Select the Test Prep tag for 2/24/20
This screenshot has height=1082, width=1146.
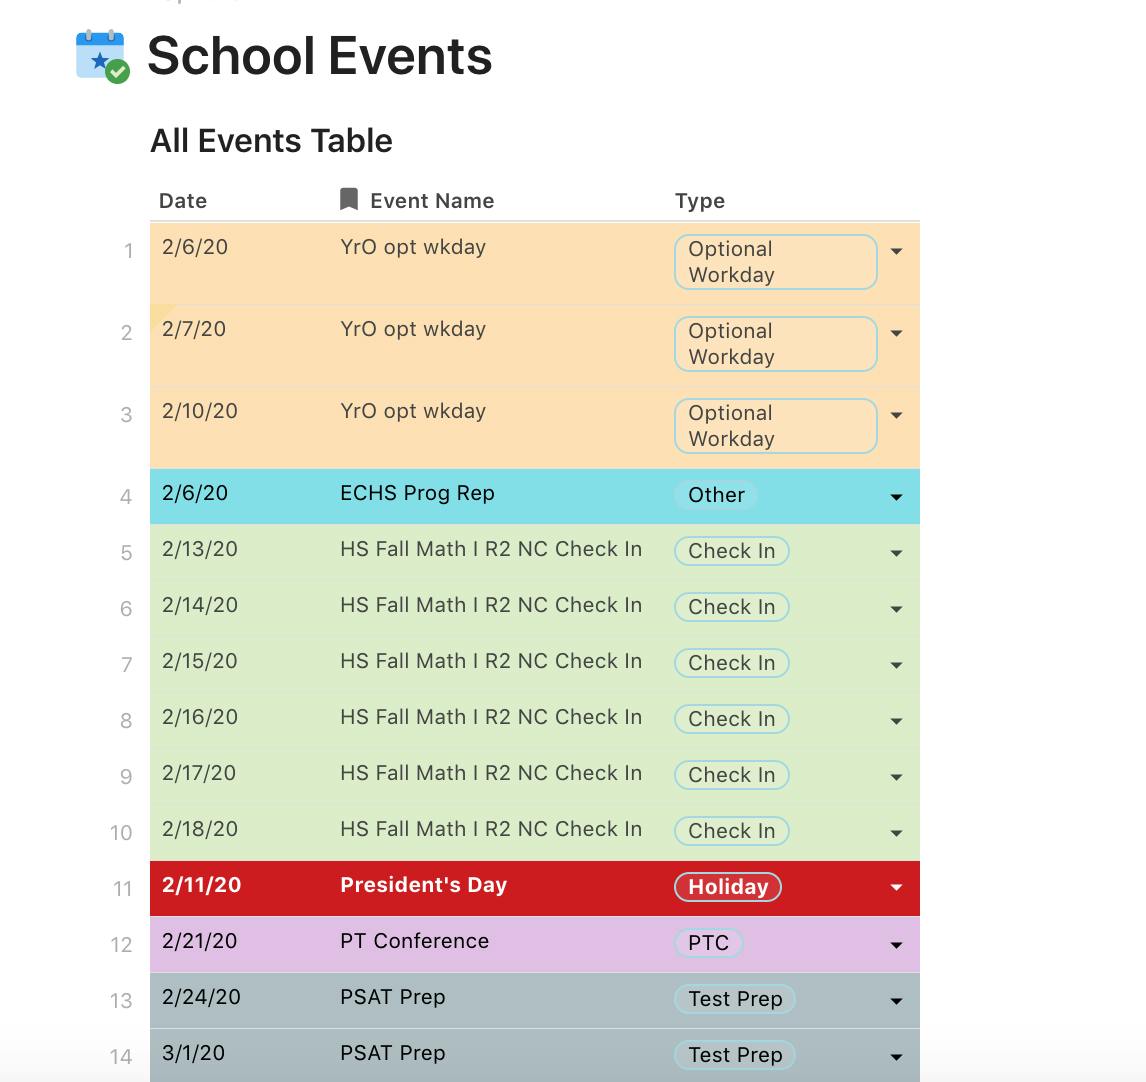coord(735,999)
